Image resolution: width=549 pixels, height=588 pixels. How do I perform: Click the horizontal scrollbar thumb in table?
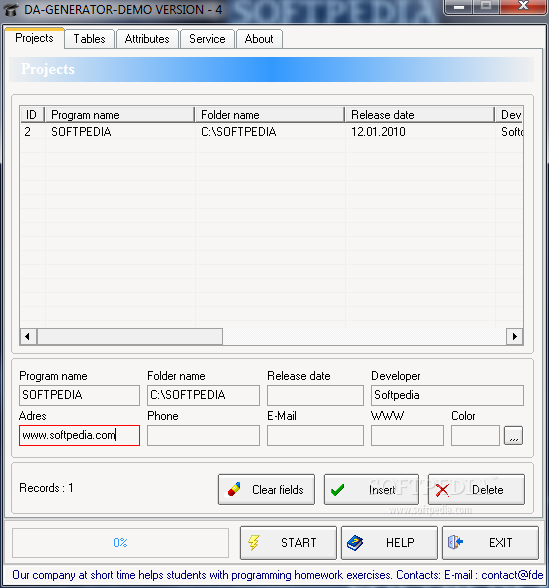(x=130, y=336)
